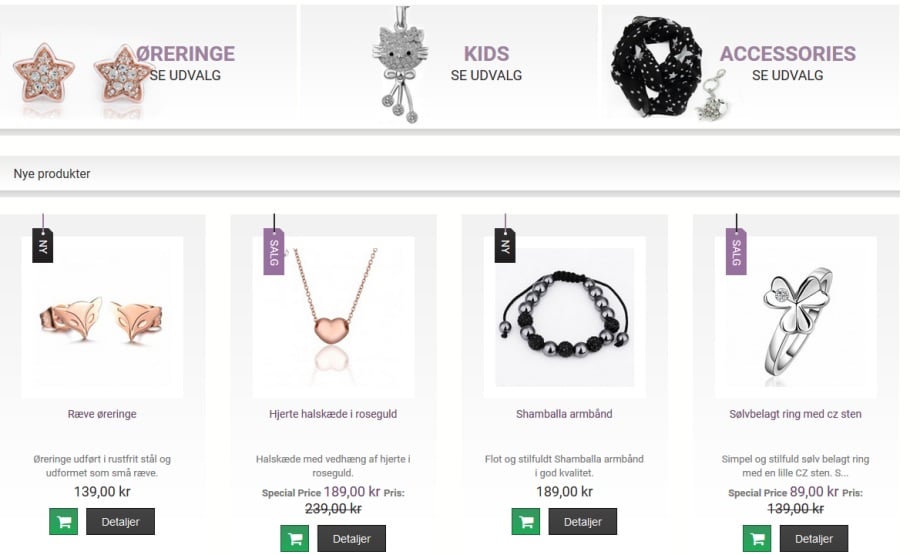Click the NY tag on fox earrings

coord(42,245)
